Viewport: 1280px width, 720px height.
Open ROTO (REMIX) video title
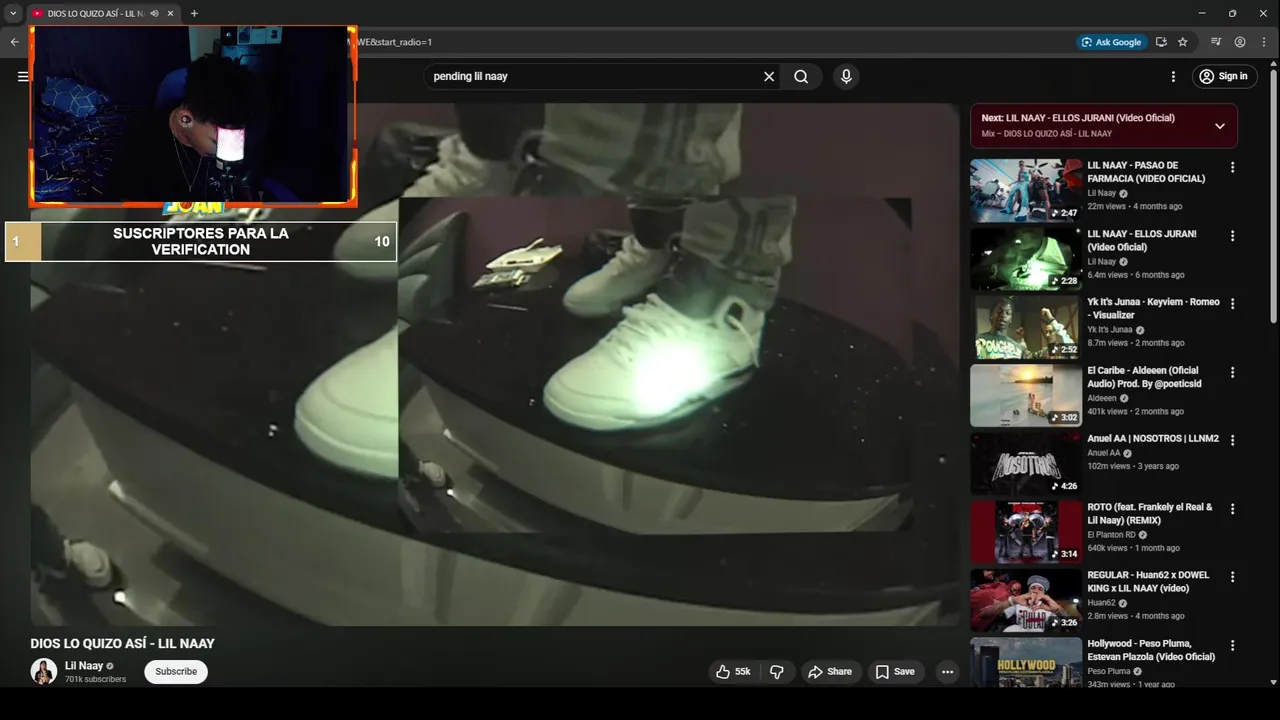click(x=1150, y=514)
